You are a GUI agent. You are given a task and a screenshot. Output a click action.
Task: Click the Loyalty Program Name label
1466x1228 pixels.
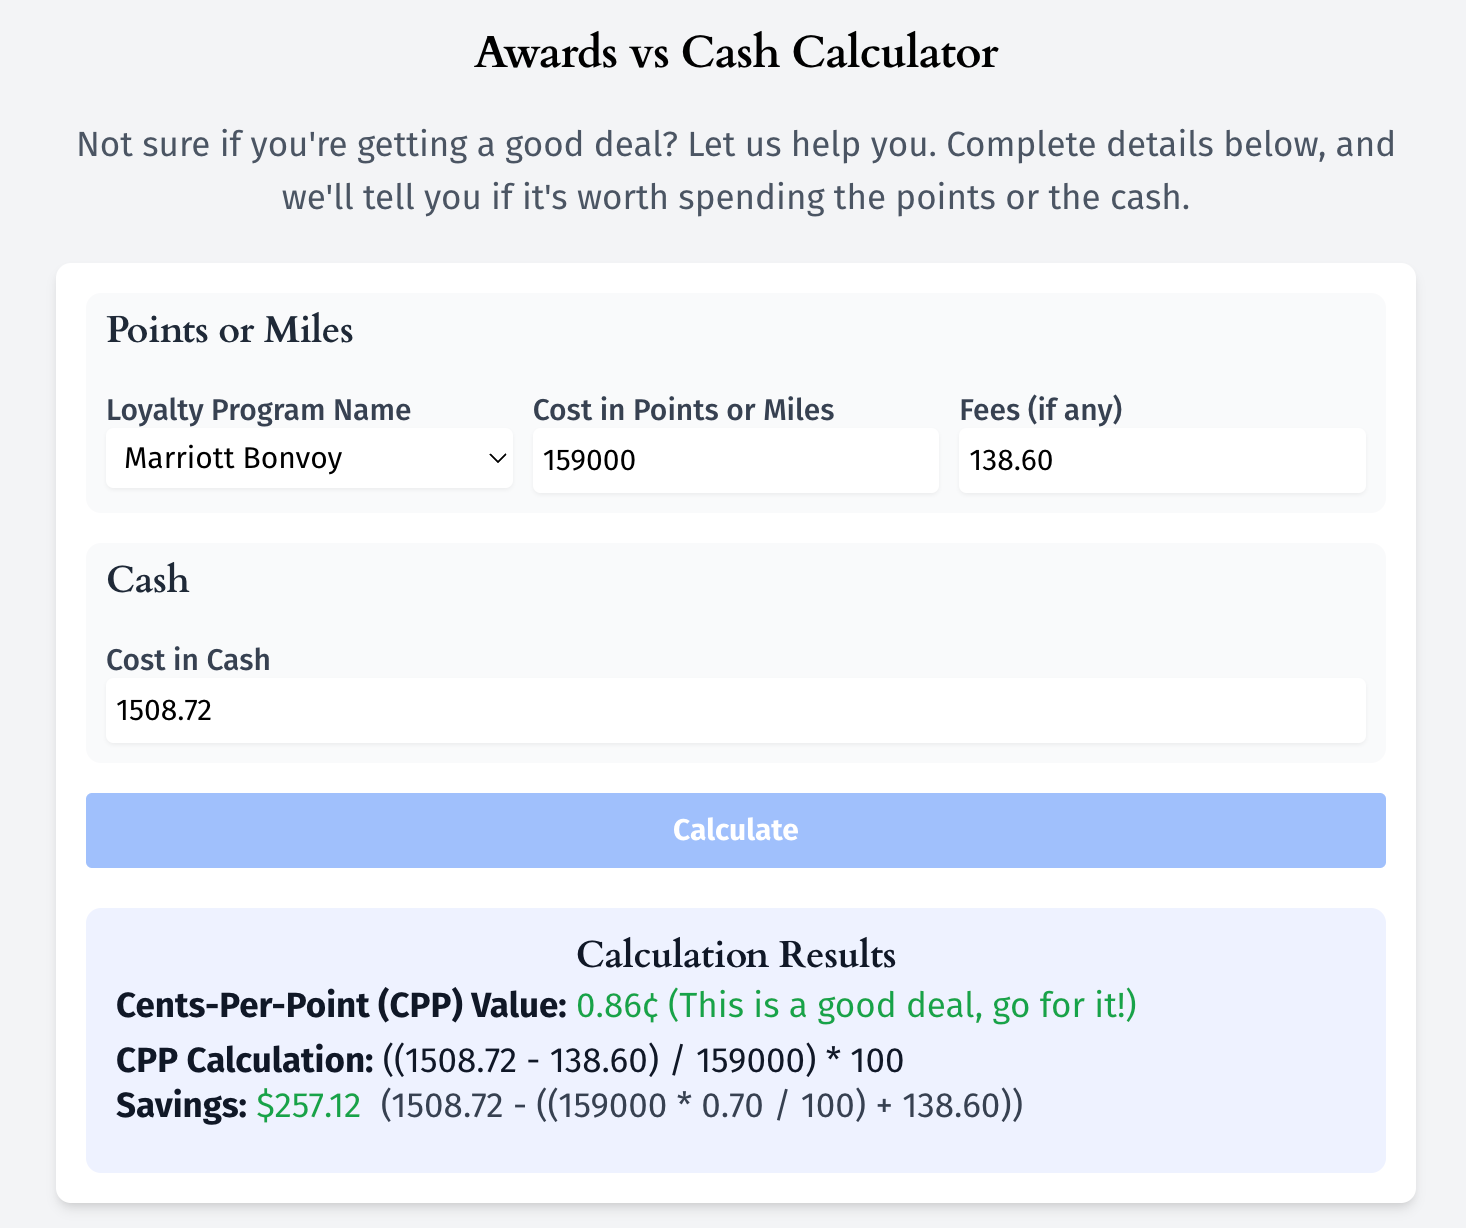point(259,410)
